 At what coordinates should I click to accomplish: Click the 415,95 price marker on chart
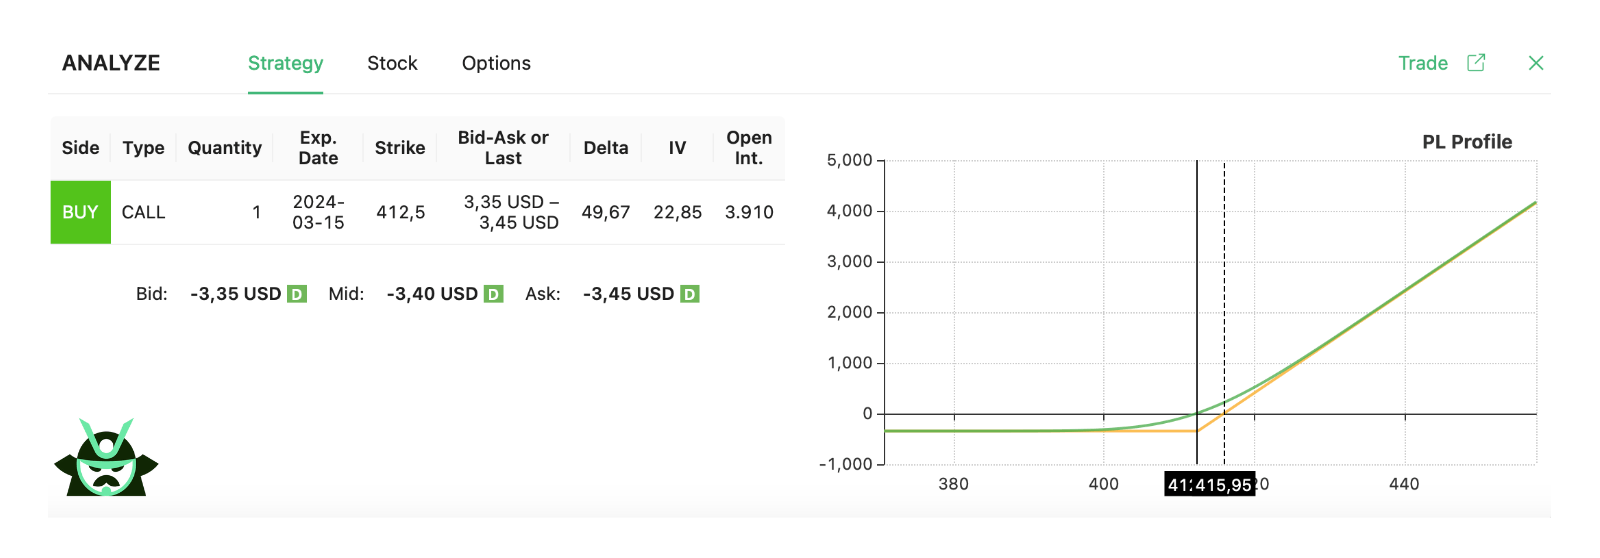coord(1223,485)
